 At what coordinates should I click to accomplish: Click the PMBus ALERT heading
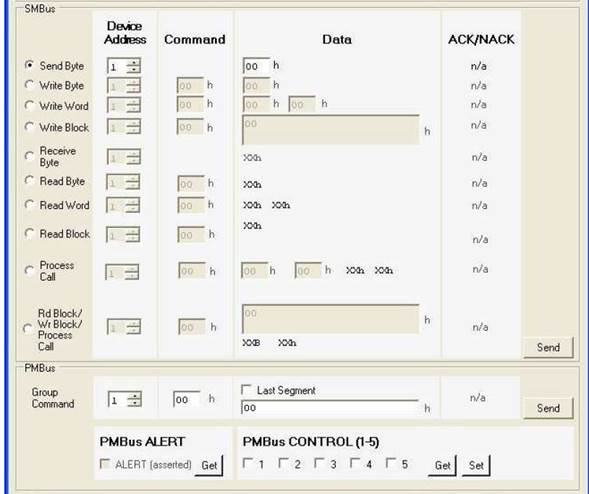tap(142, 442)
